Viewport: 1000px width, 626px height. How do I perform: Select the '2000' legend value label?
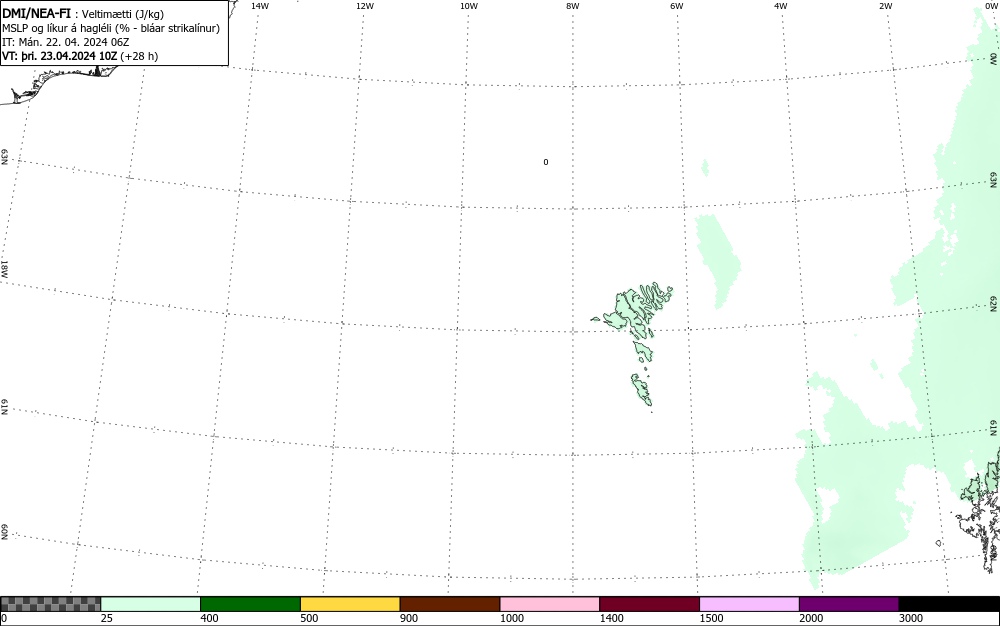tap(811, 618)
